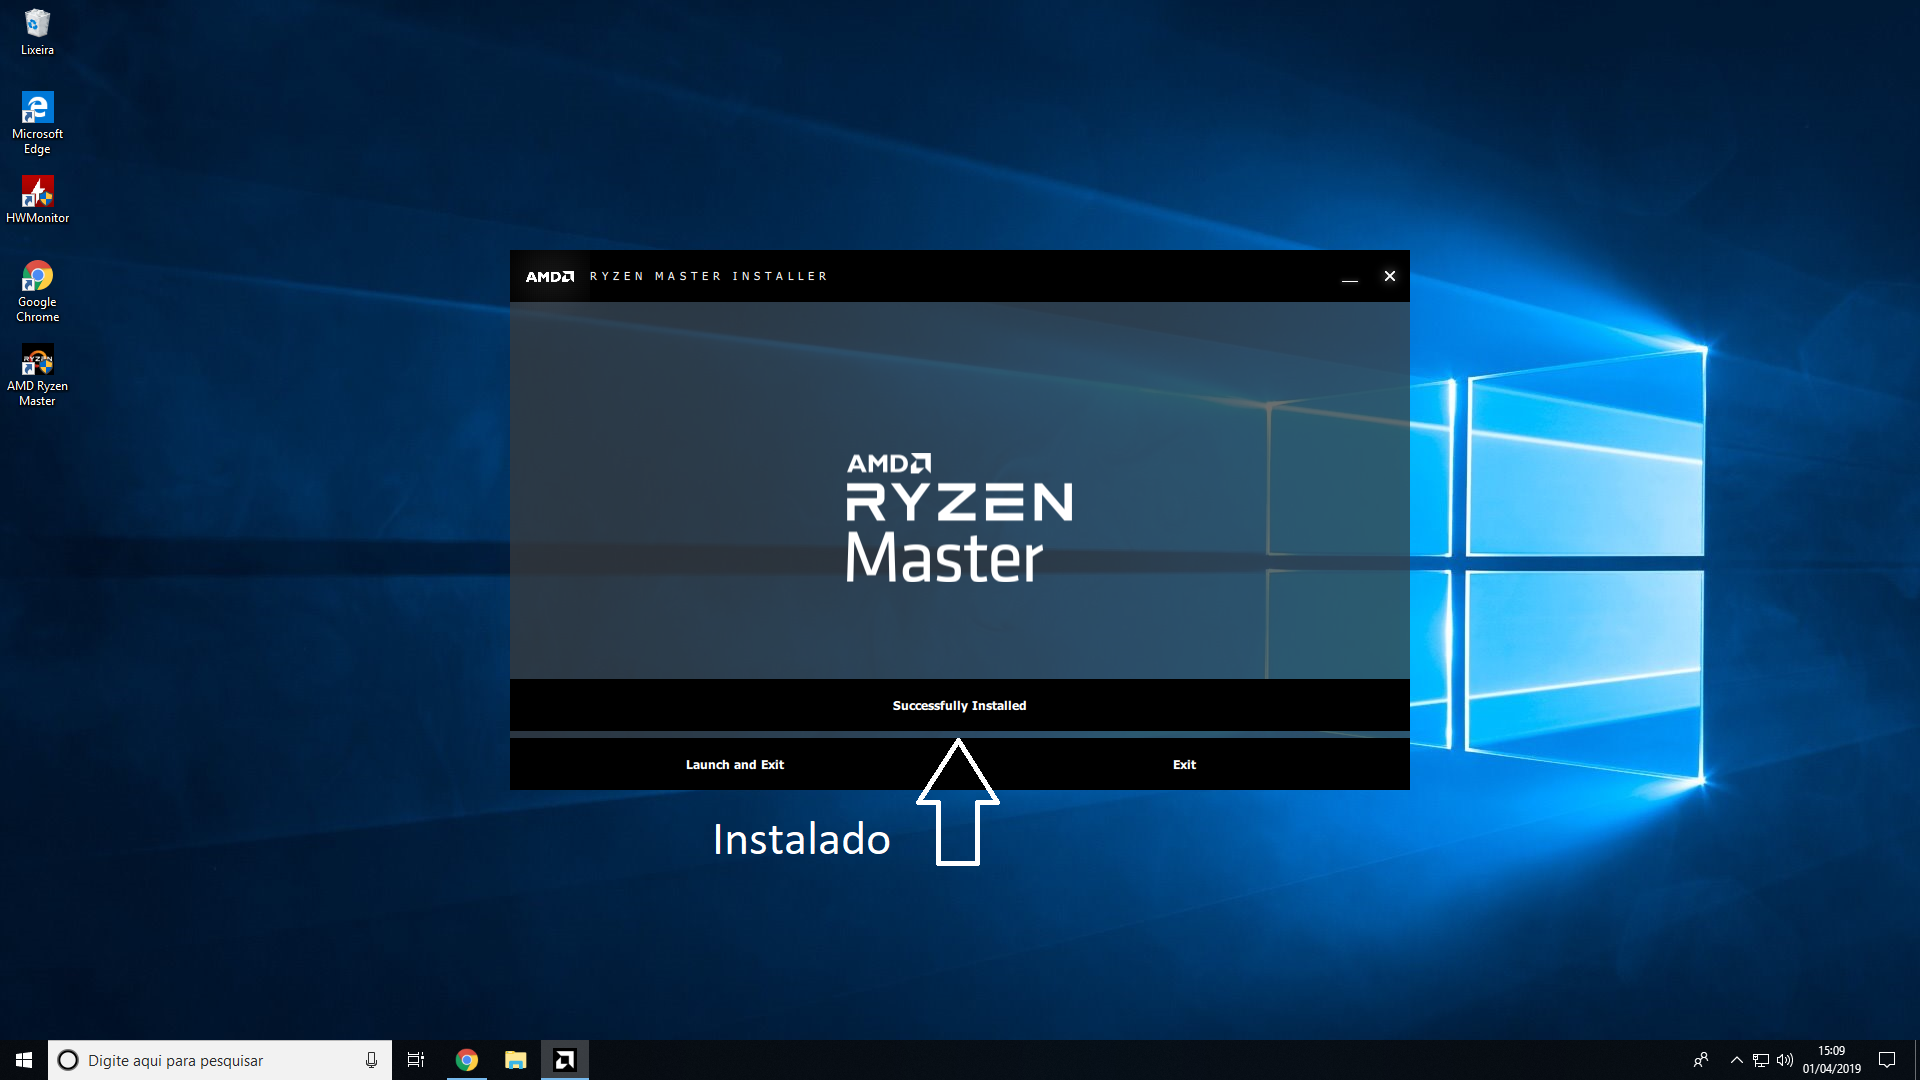Minimize the Ryzen Master Installer window

pyautogui.click(x=1349, y=276)
